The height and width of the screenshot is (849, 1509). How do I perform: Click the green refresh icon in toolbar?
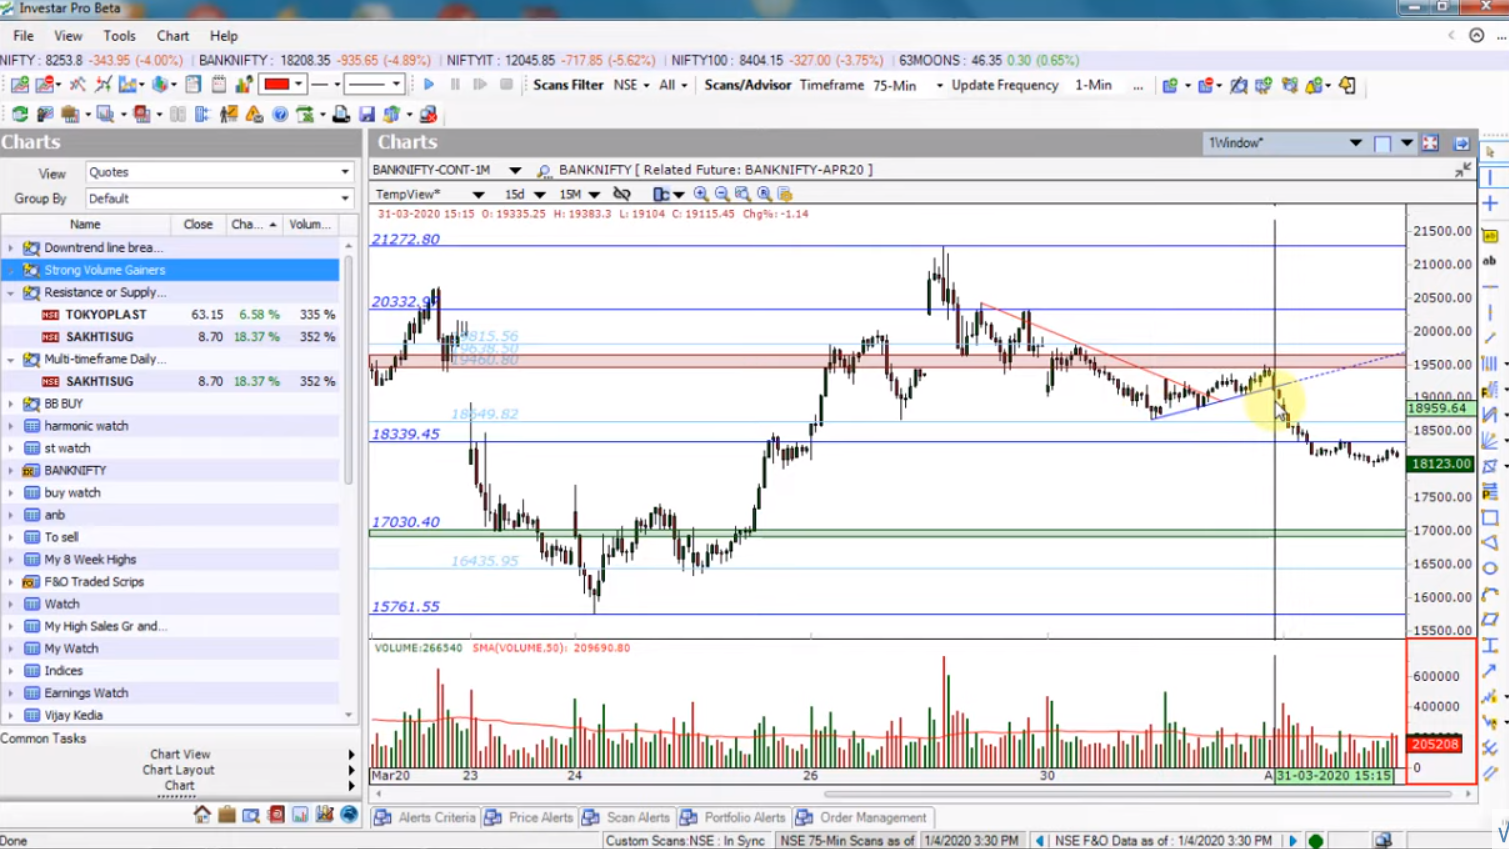(19, 115)
